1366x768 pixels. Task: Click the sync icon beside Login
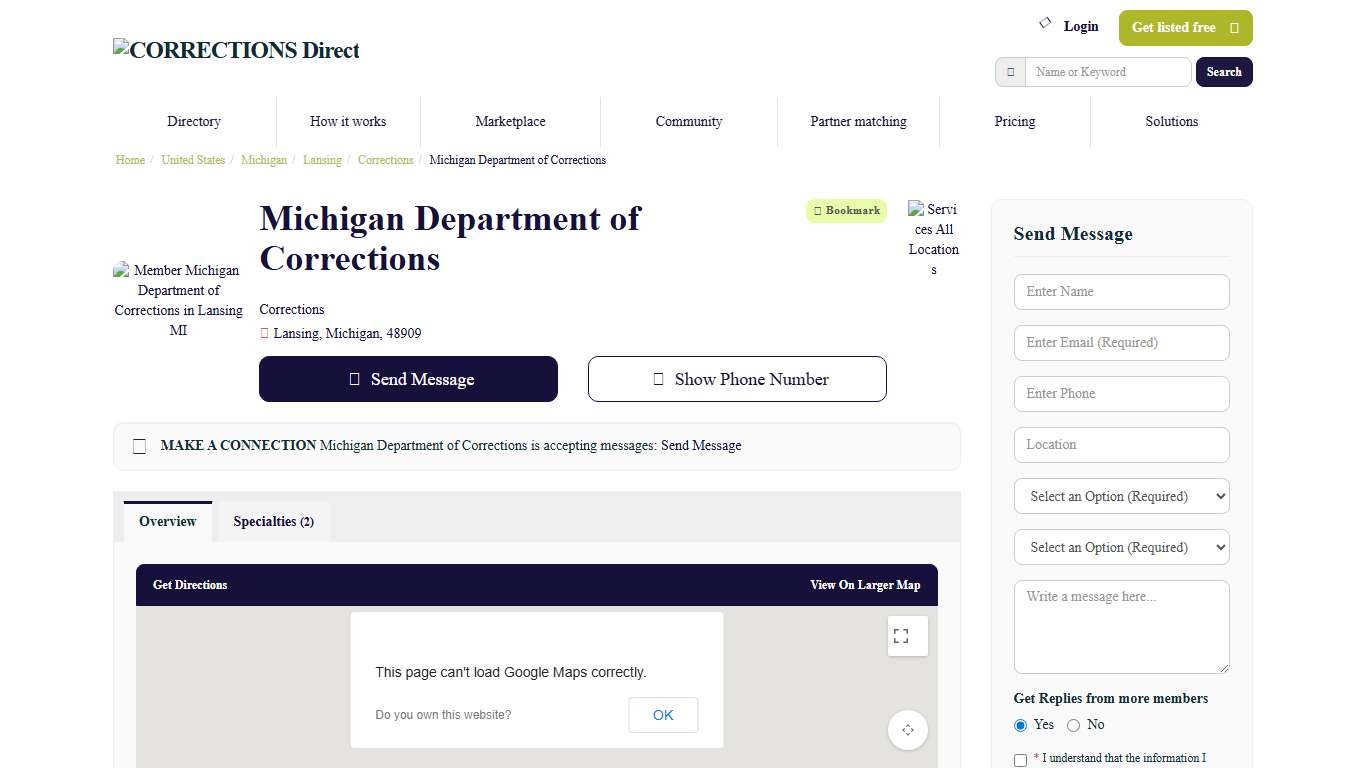pyautogui.click(x=1044, y=22)
